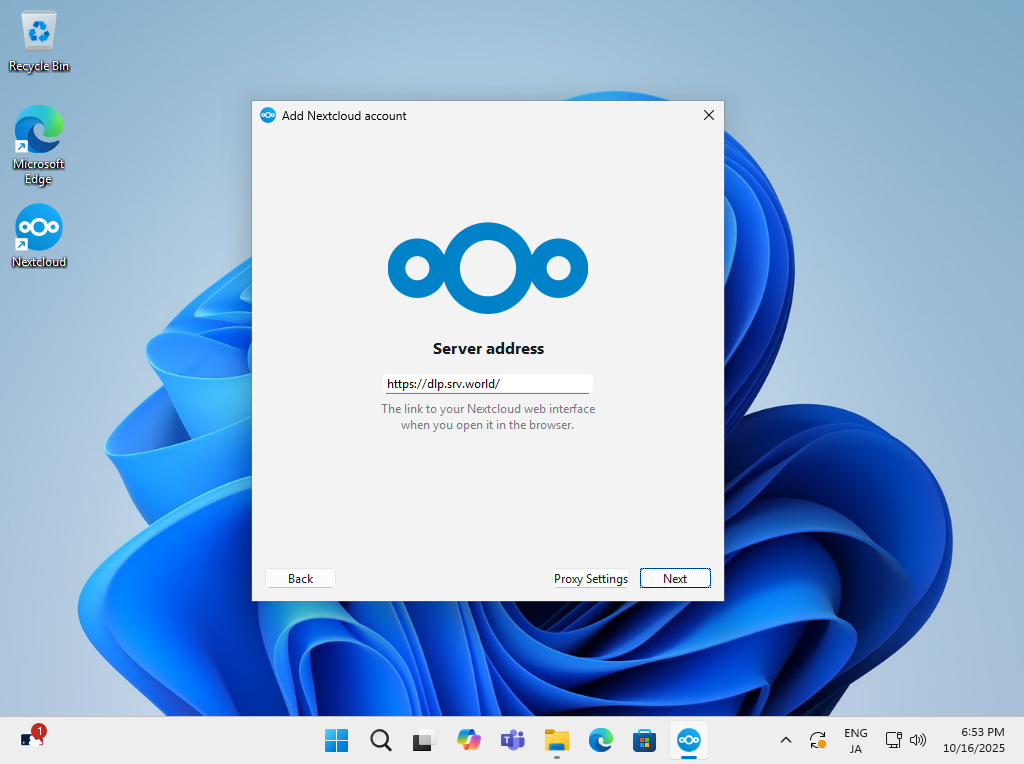This screenshot has width=1024, height=764.
Task: Open Task View from the taskbar
Action: pos(424,740)
